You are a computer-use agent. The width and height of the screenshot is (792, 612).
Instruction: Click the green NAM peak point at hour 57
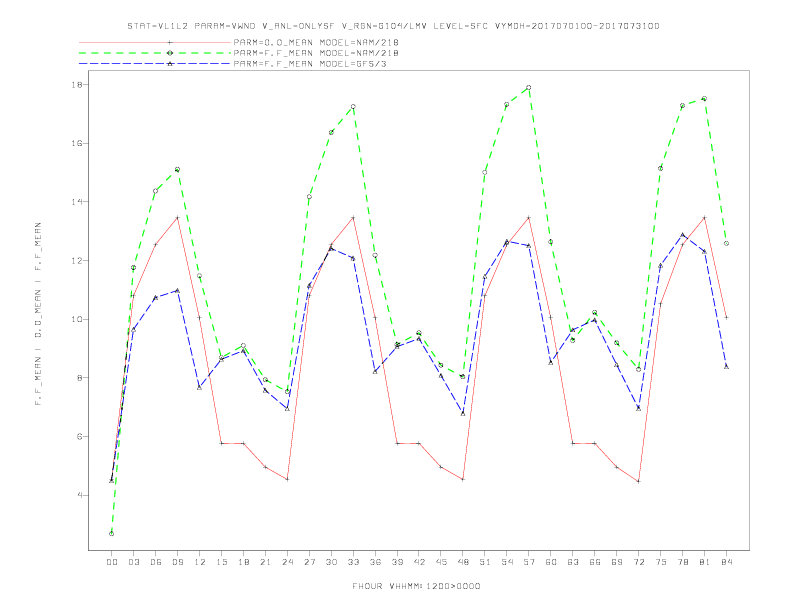pos(529,87)
